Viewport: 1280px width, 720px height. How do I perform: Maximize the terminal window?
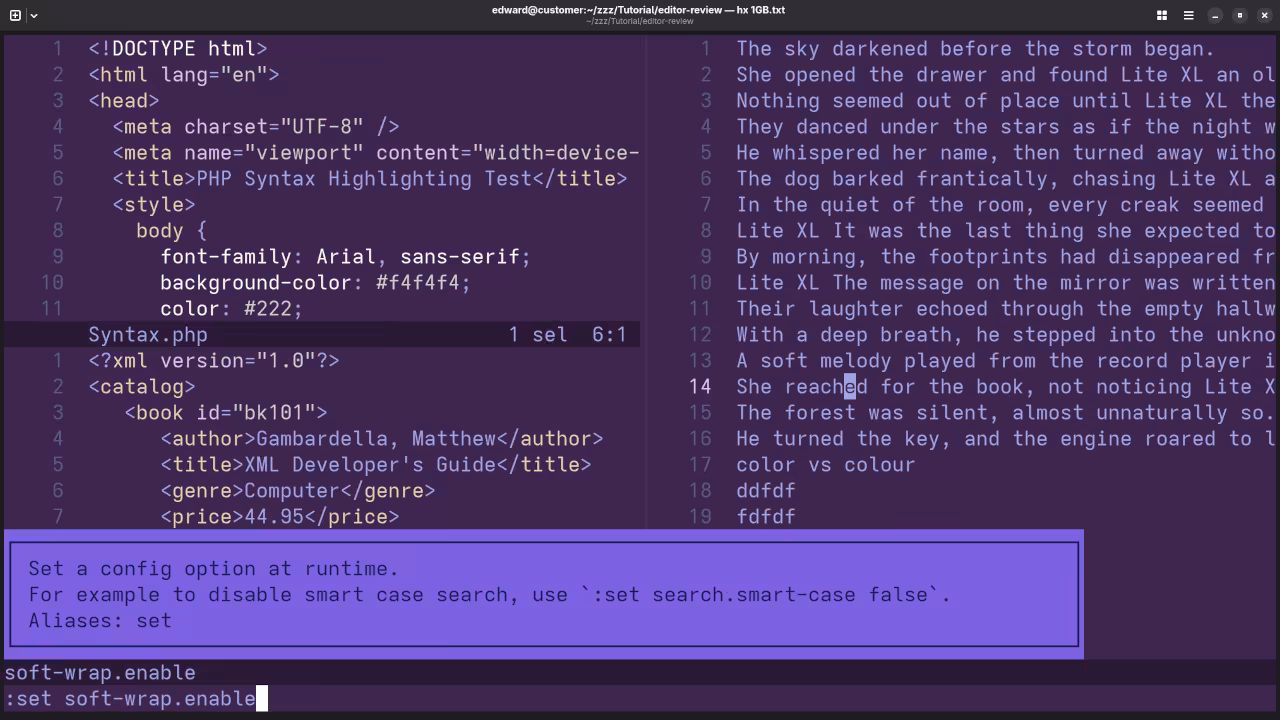point(1240,15)
